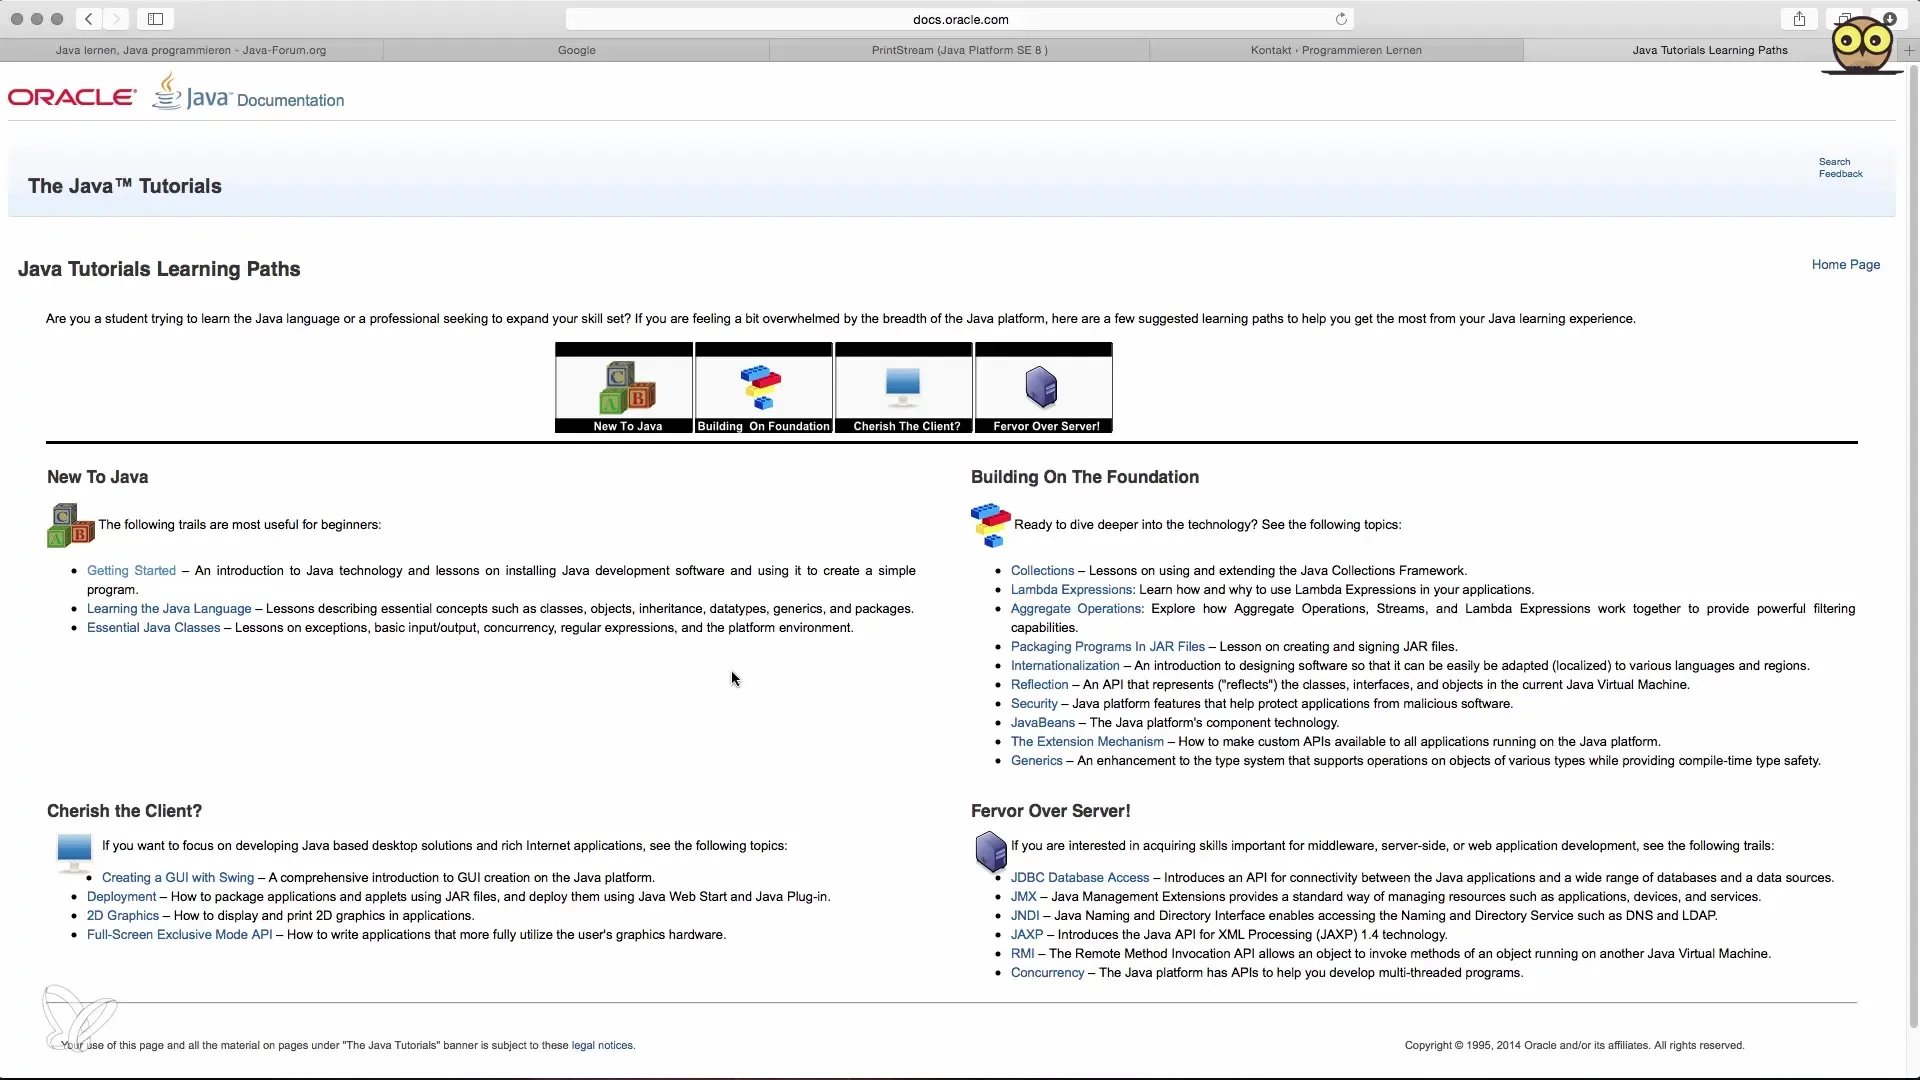Switch to the Google tab
This screenshot has width=1920, height=1080.
point(577,50)
